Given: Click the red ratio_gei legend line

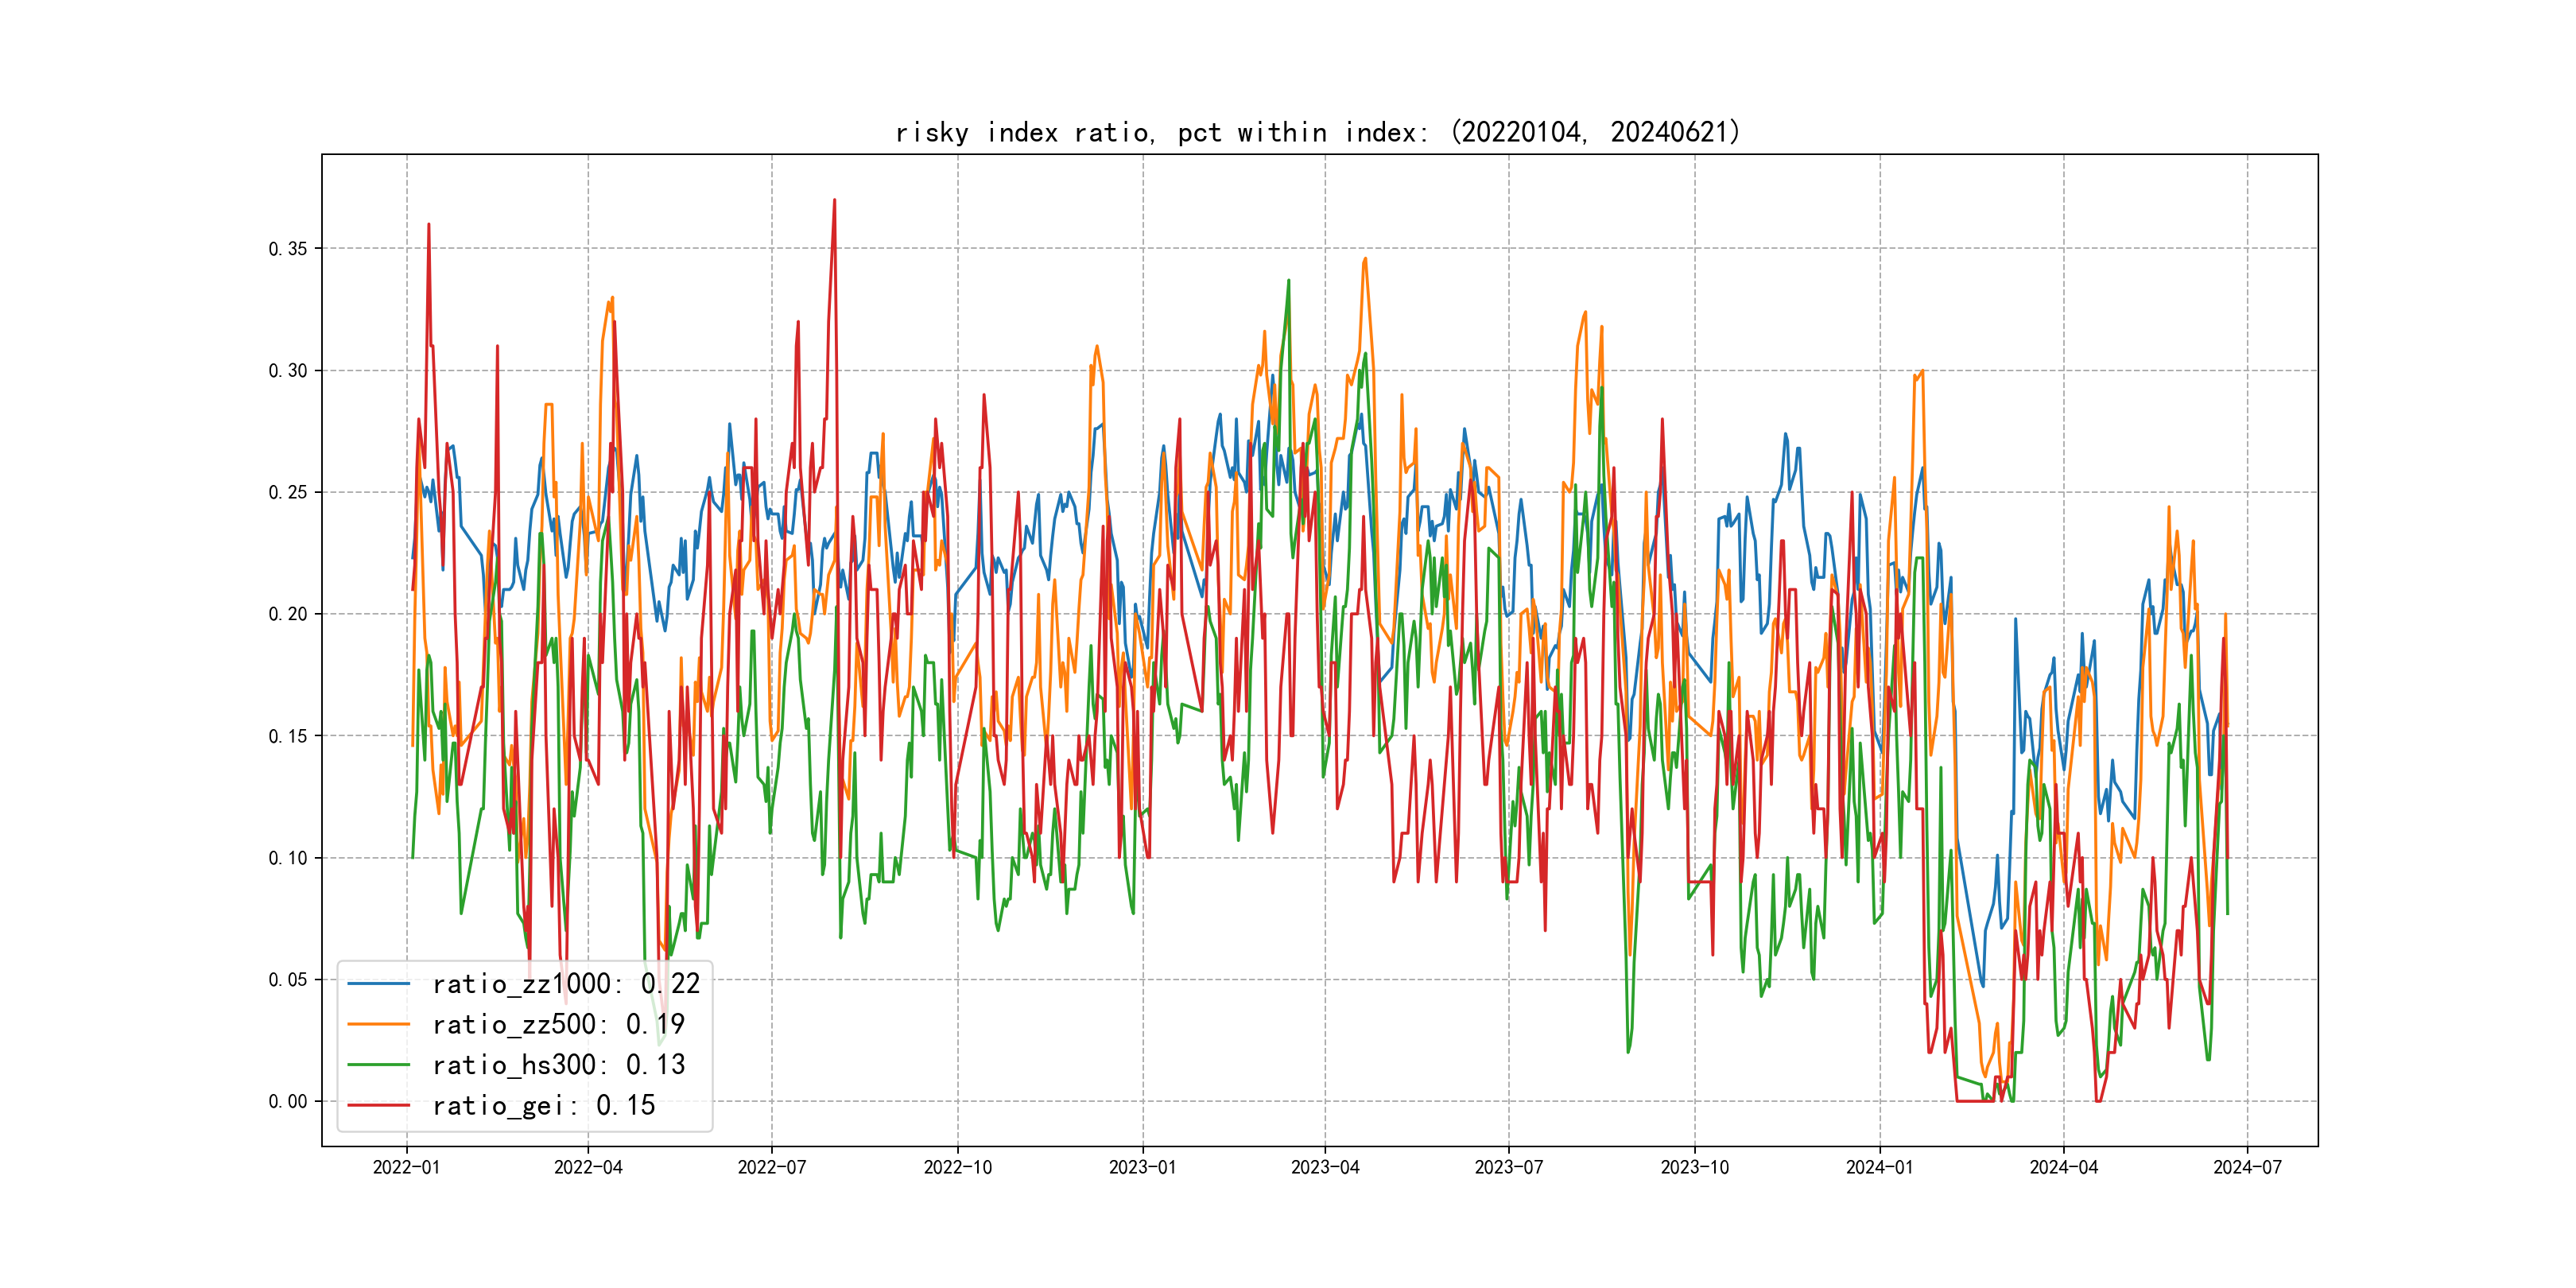Looking at the screenshot, I should click(378, 1105).
